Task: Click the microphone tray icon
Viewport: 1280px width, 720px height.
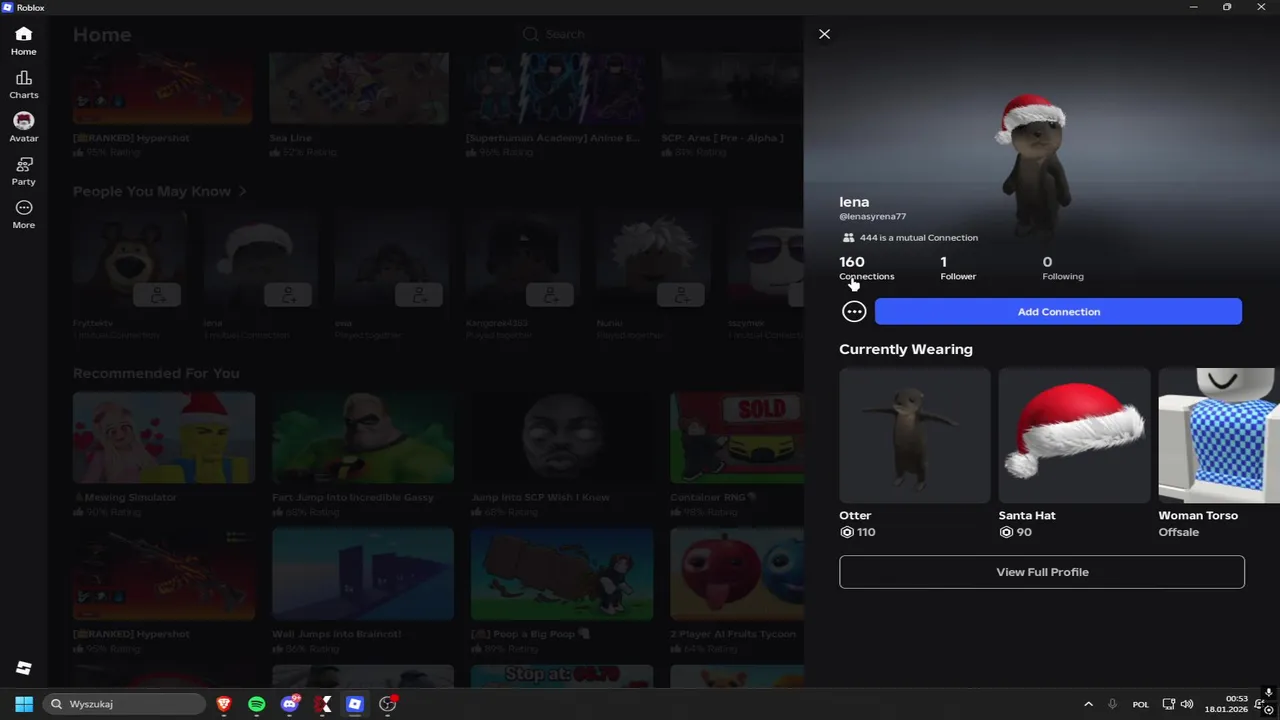Action: click(x=1112, y=704)
